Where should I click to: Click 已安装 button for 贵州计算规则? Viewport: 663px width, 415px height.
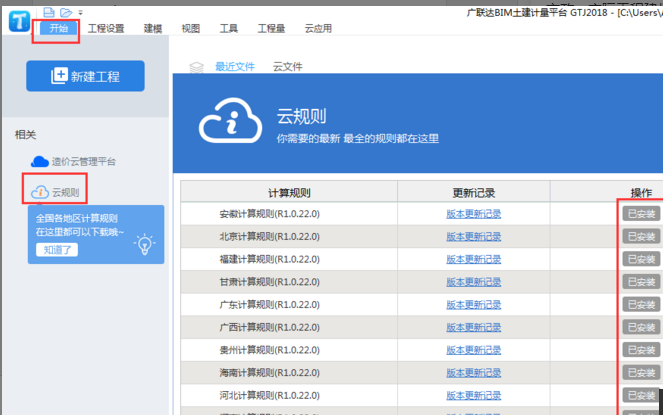[641, 350]
